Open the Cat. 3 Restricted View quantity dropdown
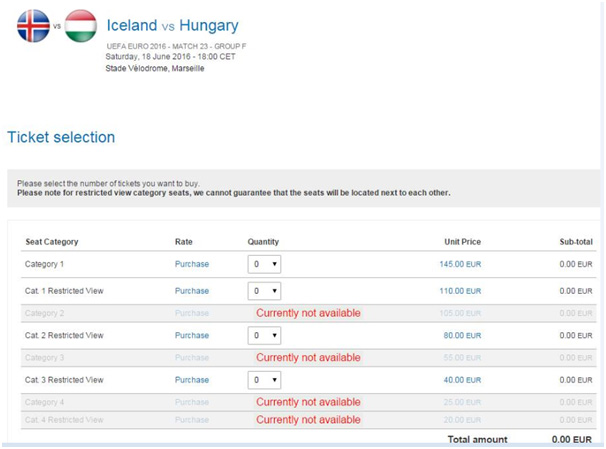The image size is (606, 449). 264,380
